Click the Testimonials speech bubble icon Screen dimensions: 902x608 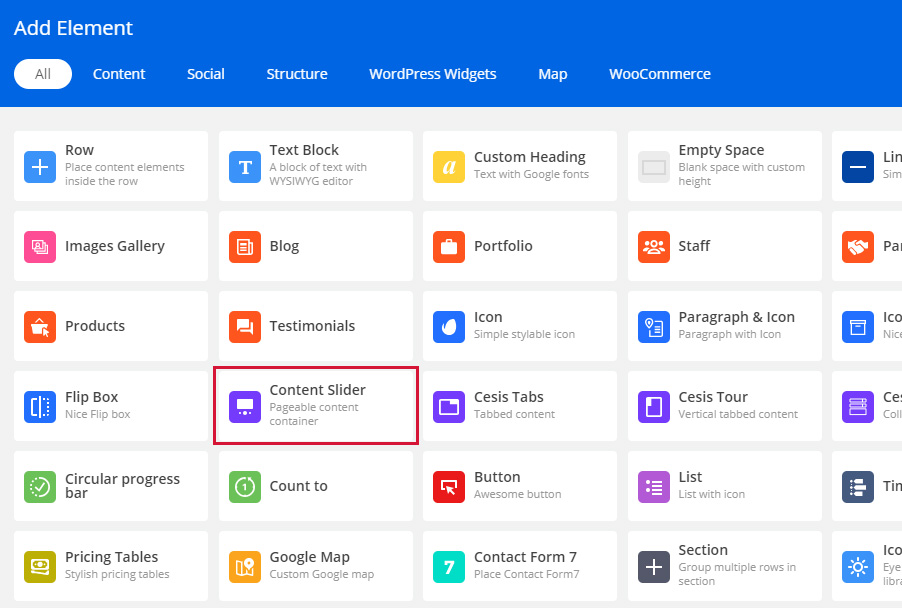click(245, 326)
